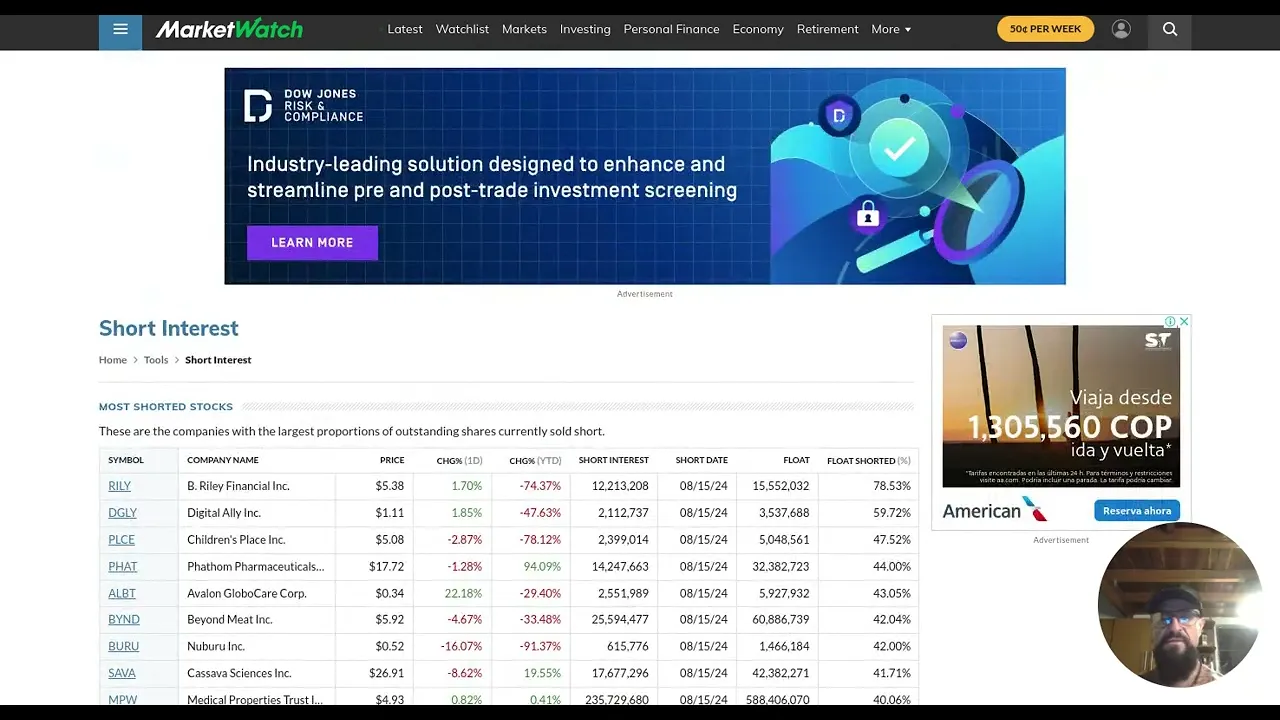Open the user profile icon

coord(1121,29)
